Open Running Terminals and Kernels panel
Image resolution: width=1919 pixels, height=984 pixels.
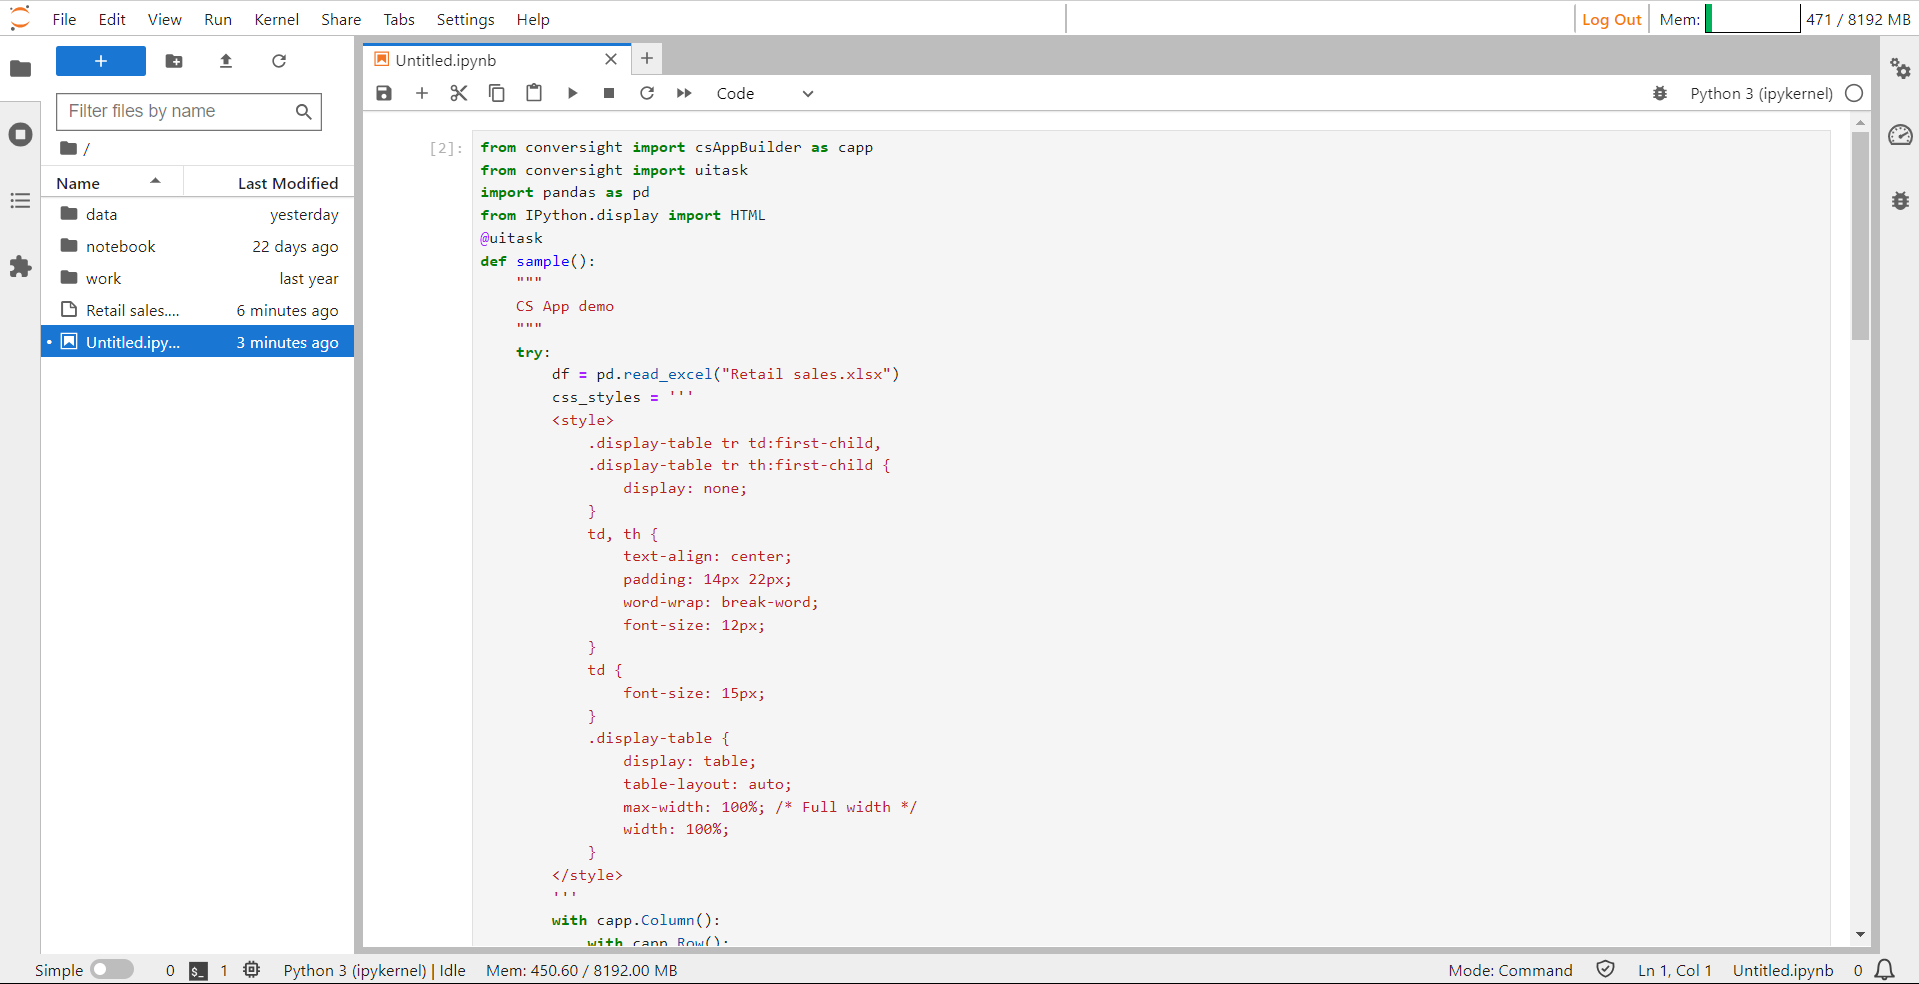point(20,135)
